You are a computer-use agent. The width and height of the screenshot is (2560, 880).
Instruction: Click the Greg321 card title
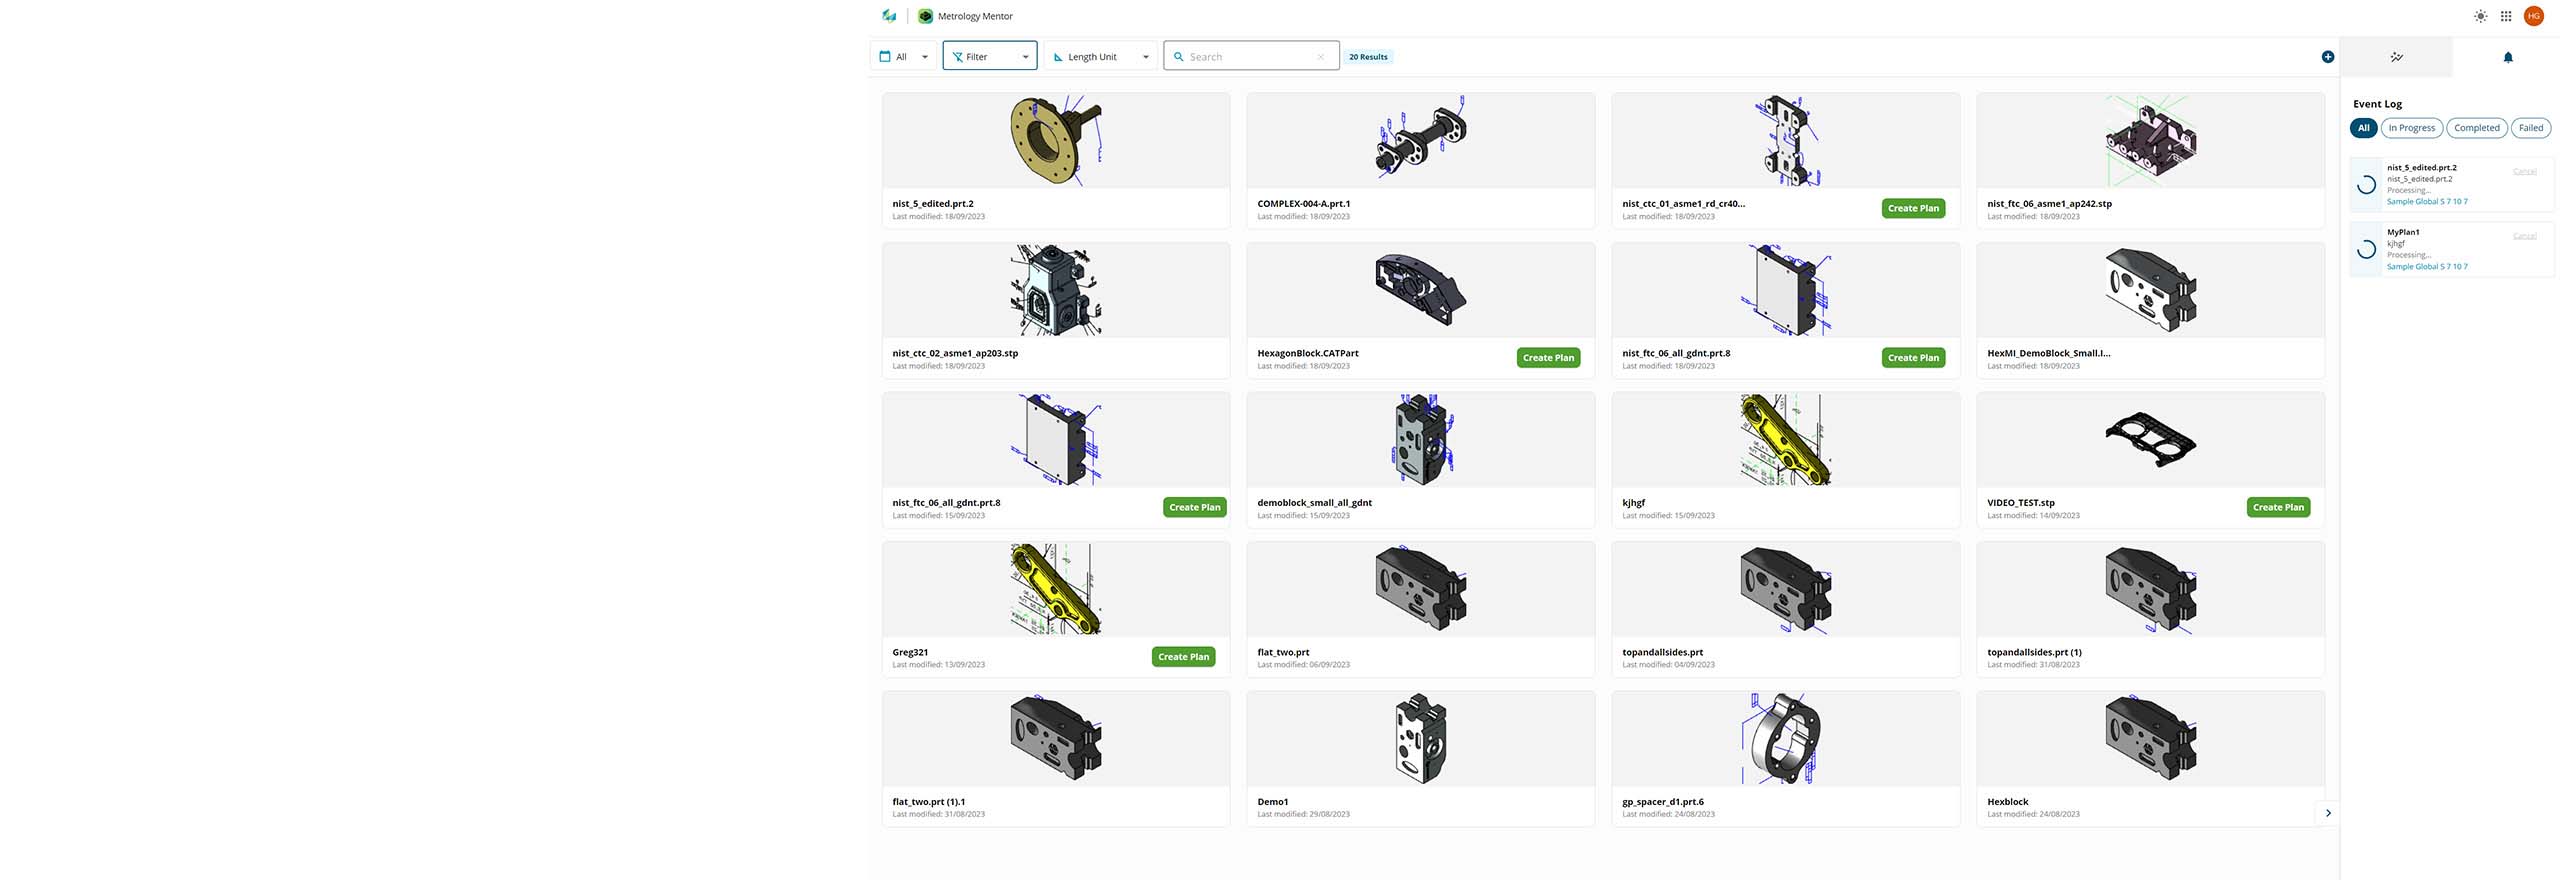click(910, 652)
